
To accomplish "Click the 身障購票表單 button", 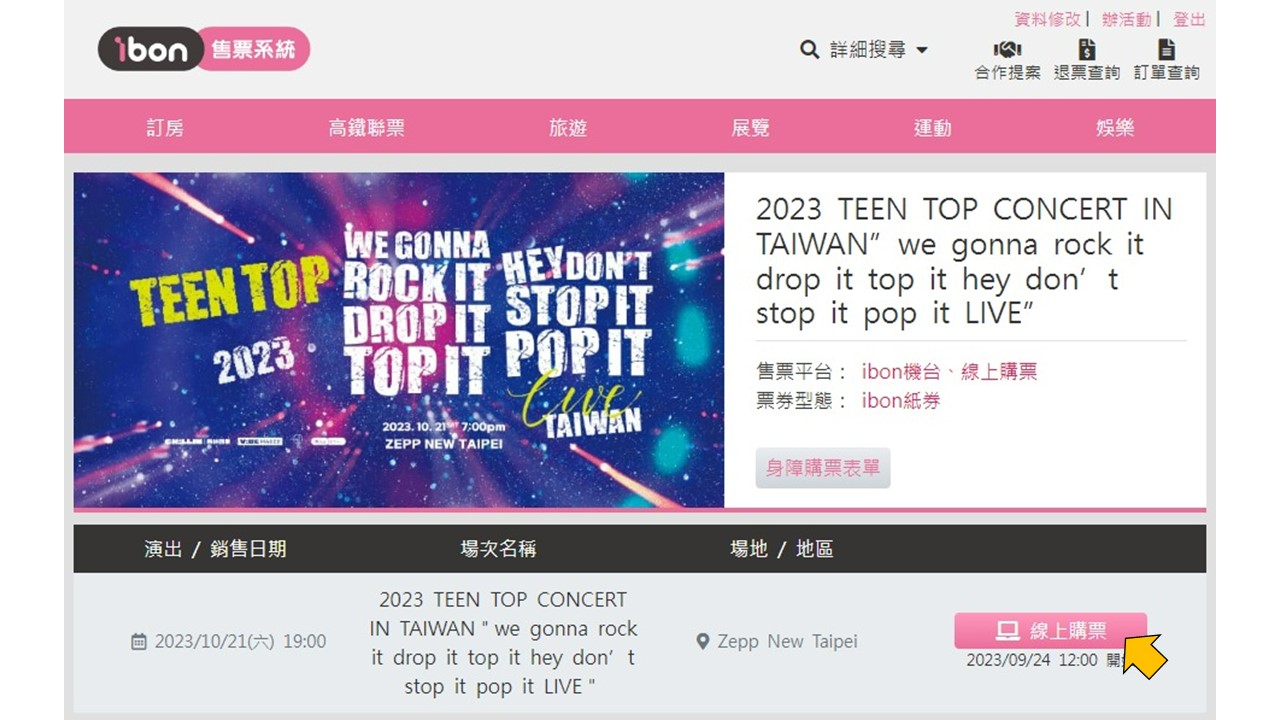I will [823, 467].
